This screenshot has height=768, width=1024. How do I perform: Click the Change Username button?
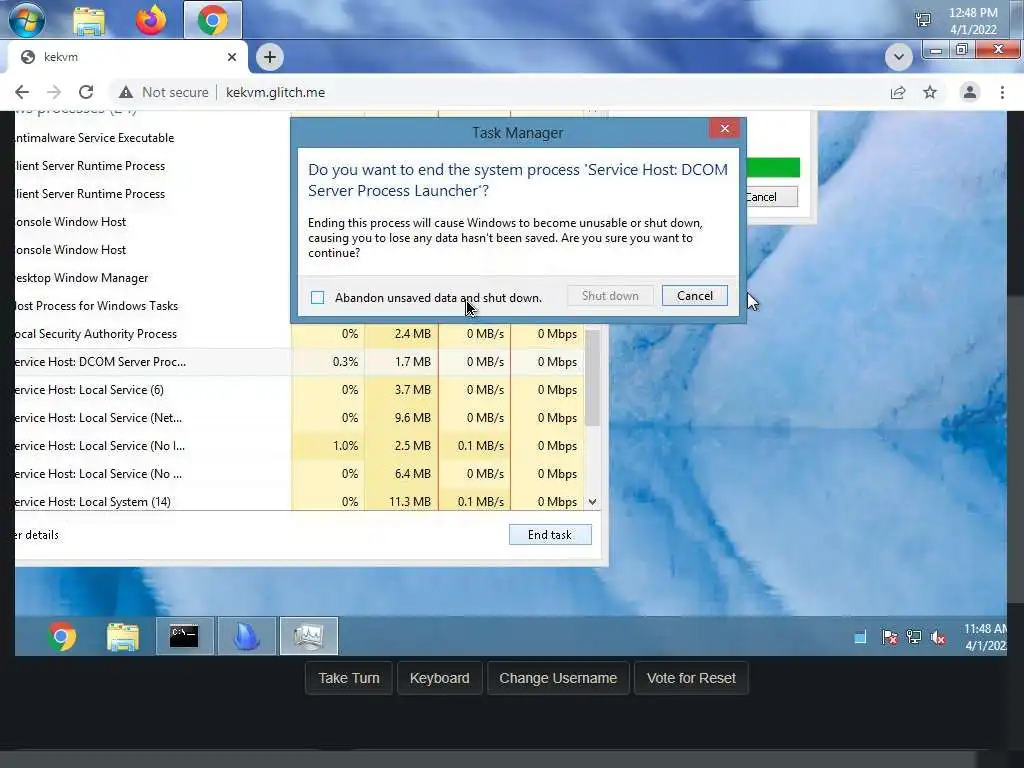pos(558,678)
